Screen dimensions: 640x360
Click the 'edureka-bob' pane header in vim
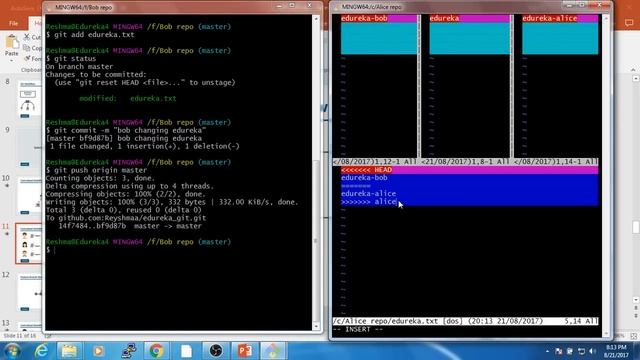[364, 18]
